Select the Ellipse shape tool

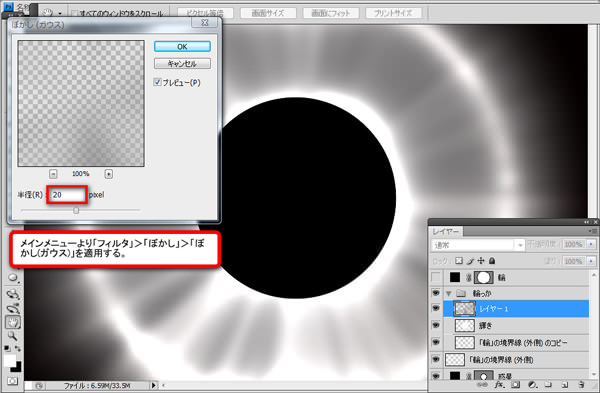[x=13, y=278]
